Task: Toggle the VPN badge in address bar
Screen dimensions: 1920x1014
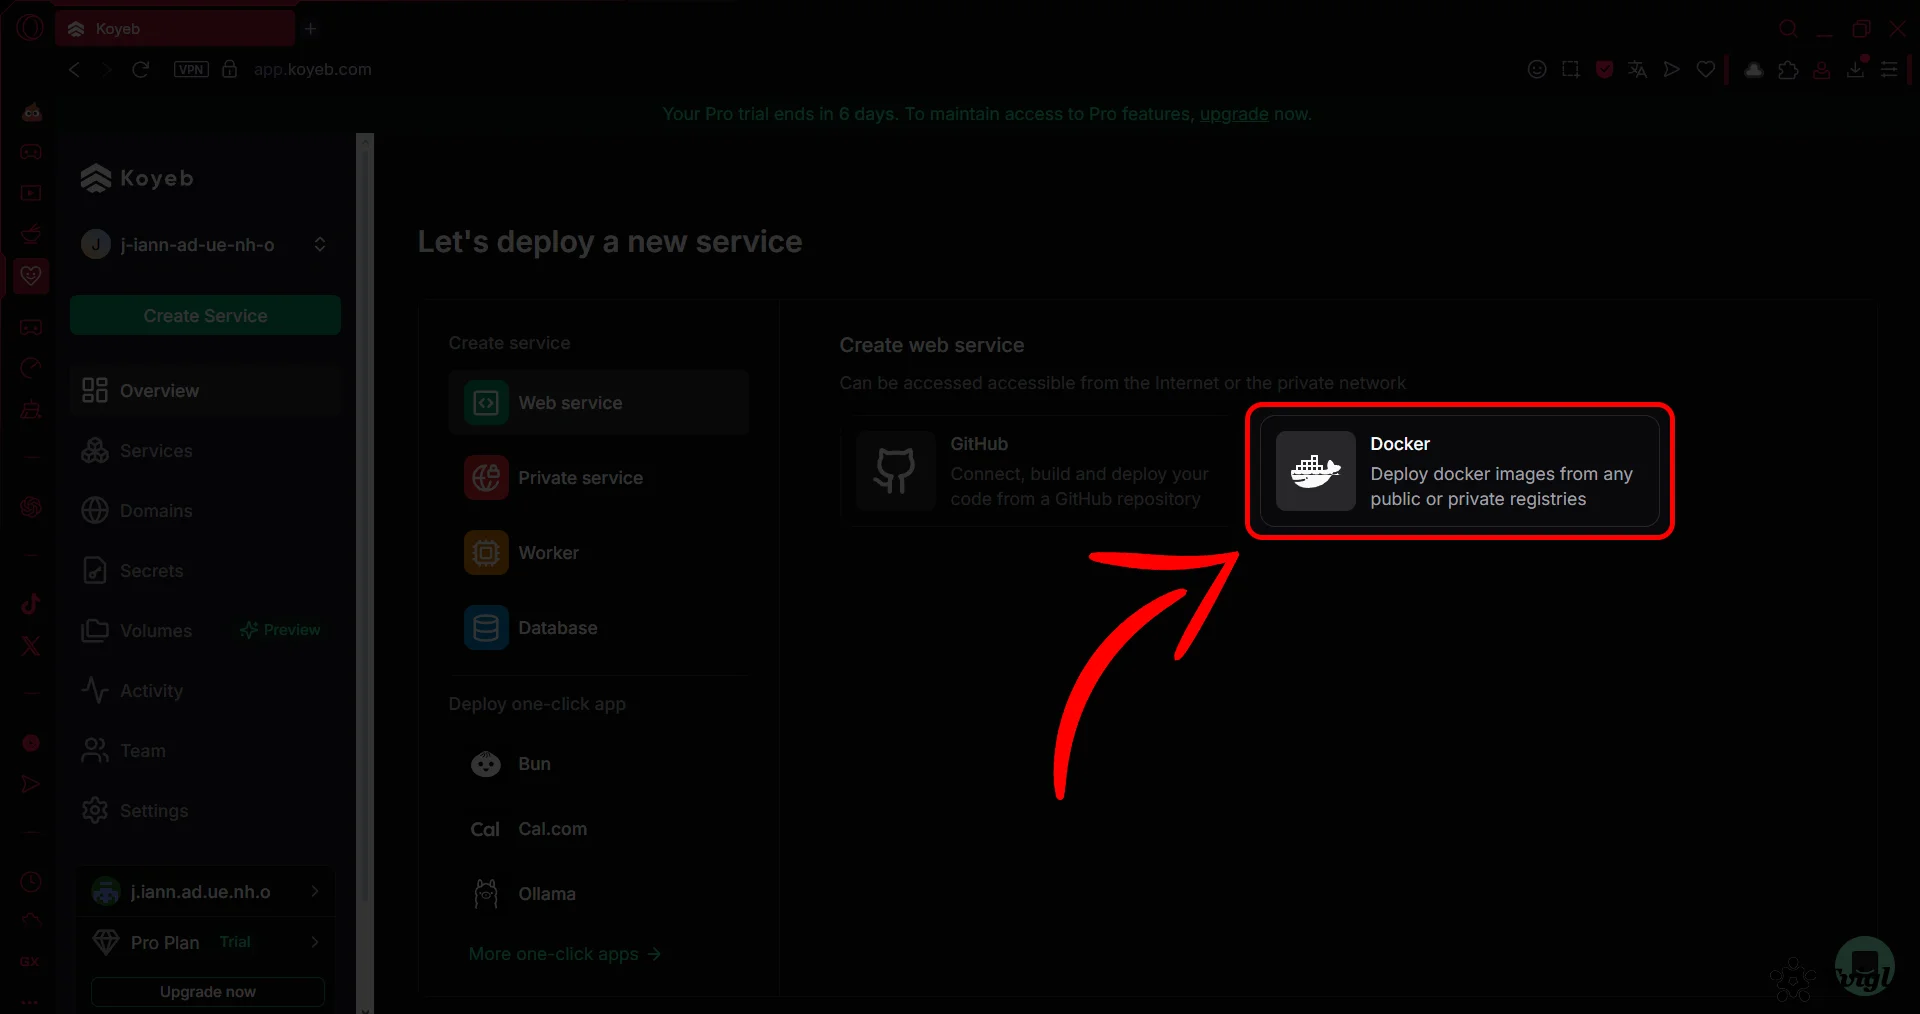Action: (x=191, y=69)
